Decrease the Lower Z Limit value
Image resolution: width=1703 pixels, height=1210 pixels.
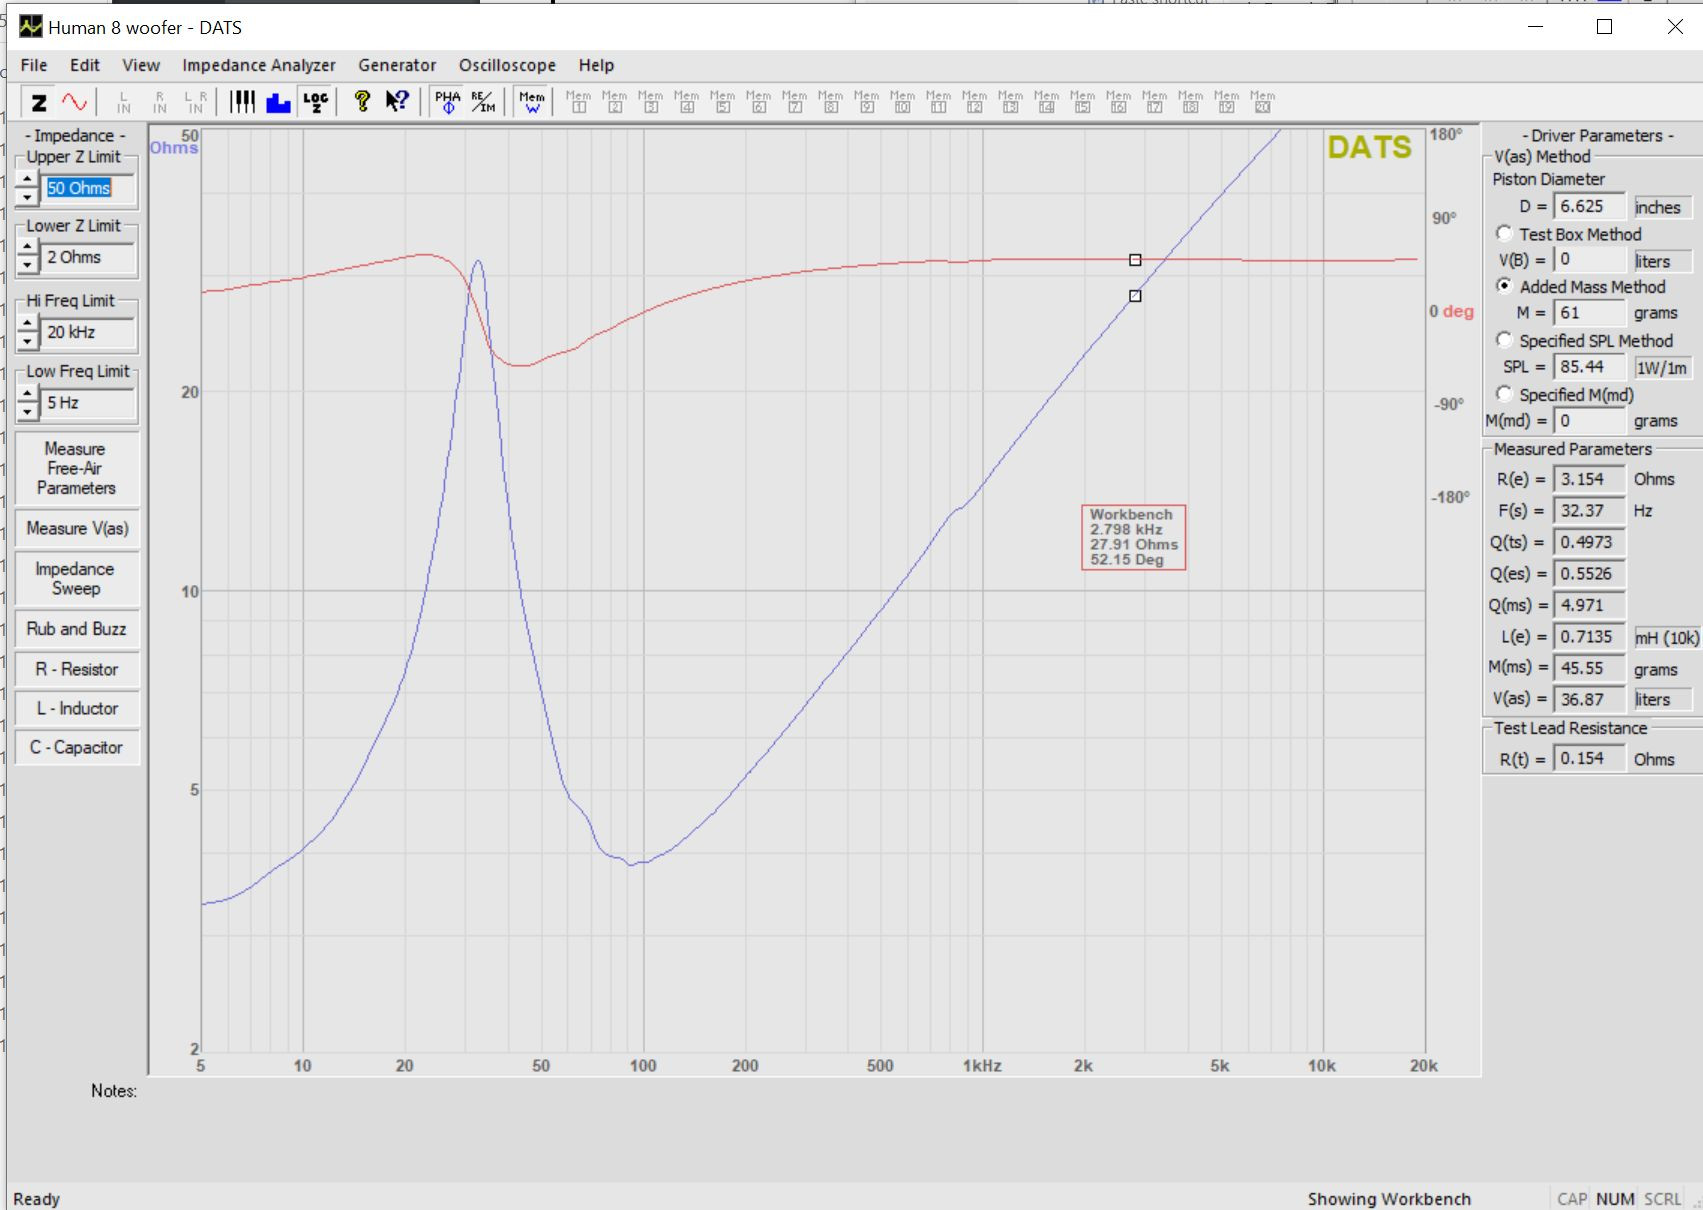(27, 266)
